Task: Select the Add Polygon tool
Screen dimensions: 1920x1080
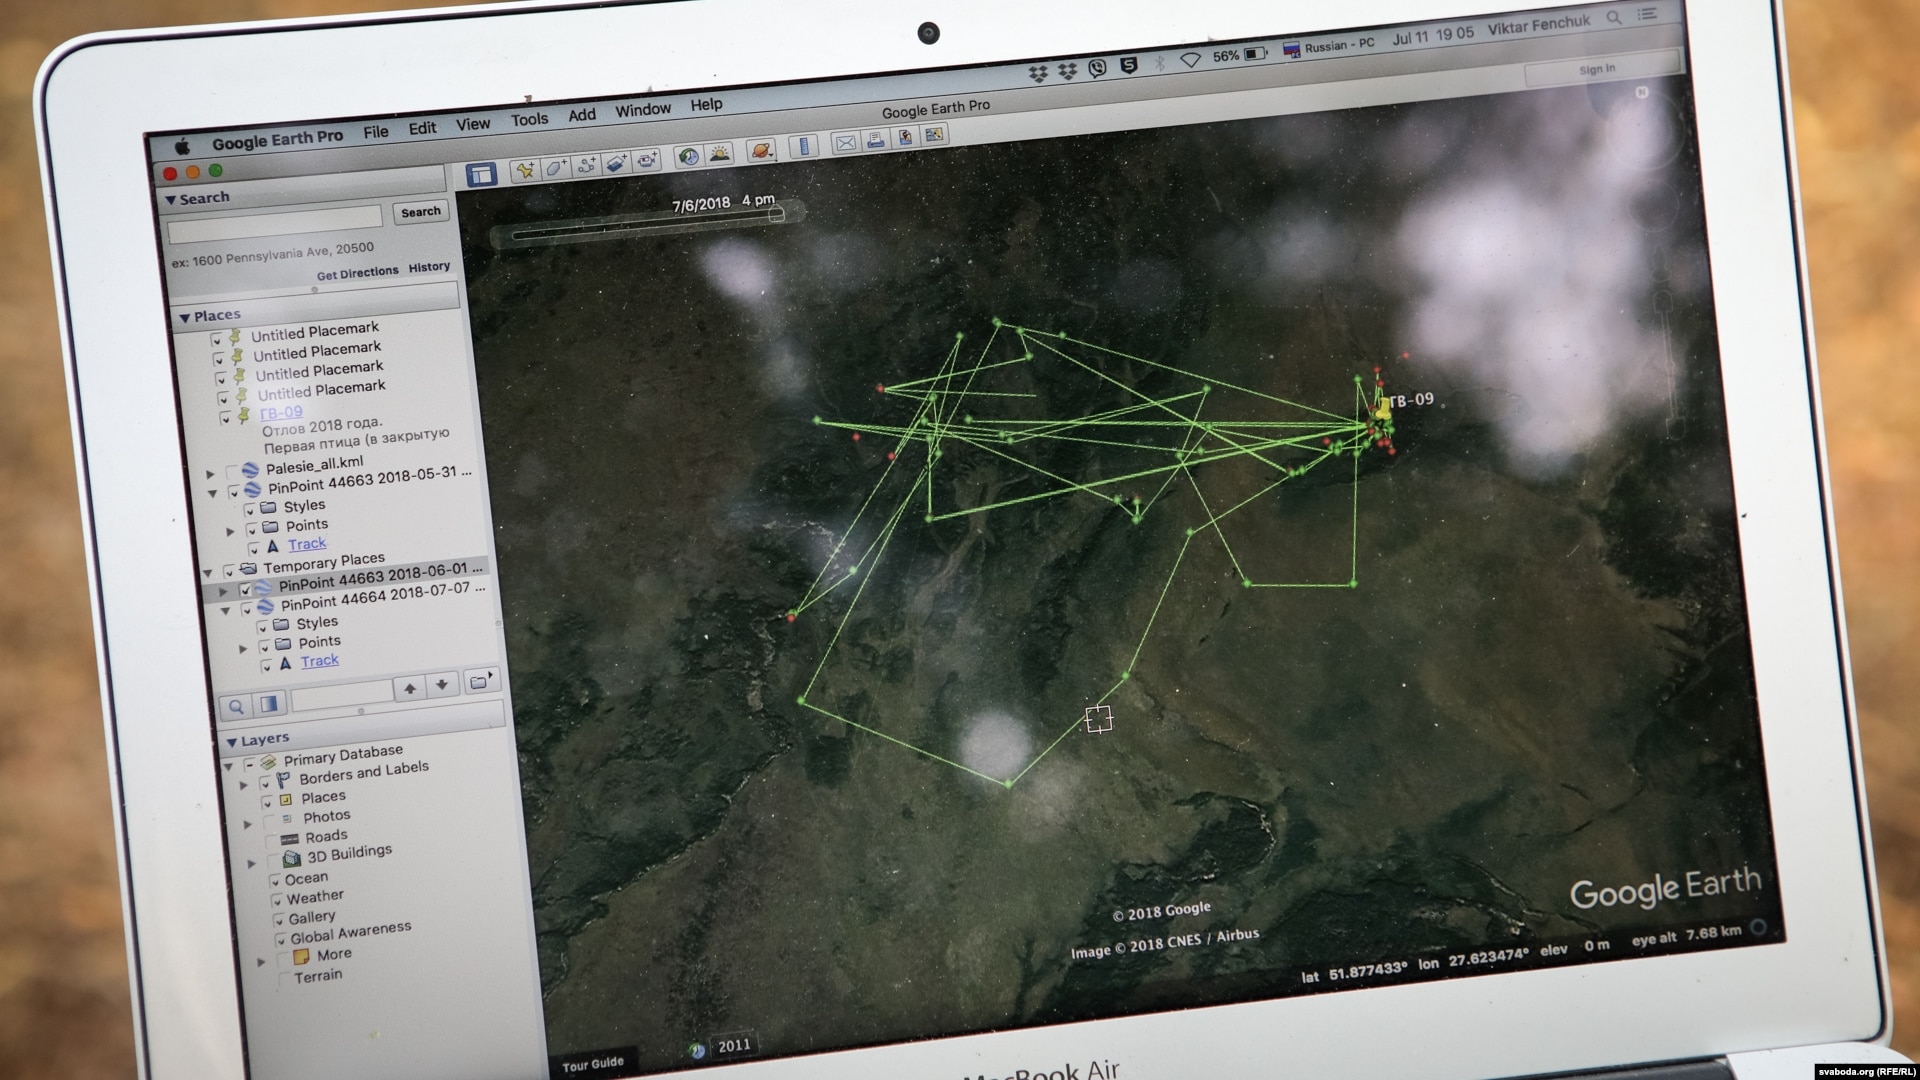Action: 555,168
